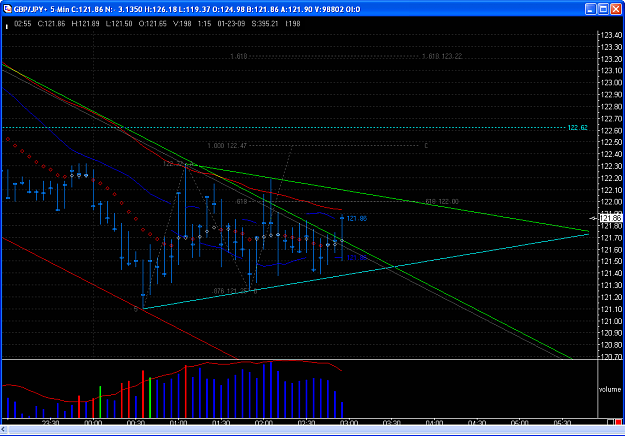Image resolution: width=625 pixels, height=436 pixels.
Task: Click the horizontal scrollbar track under the chart
Action: click(315, 430)
